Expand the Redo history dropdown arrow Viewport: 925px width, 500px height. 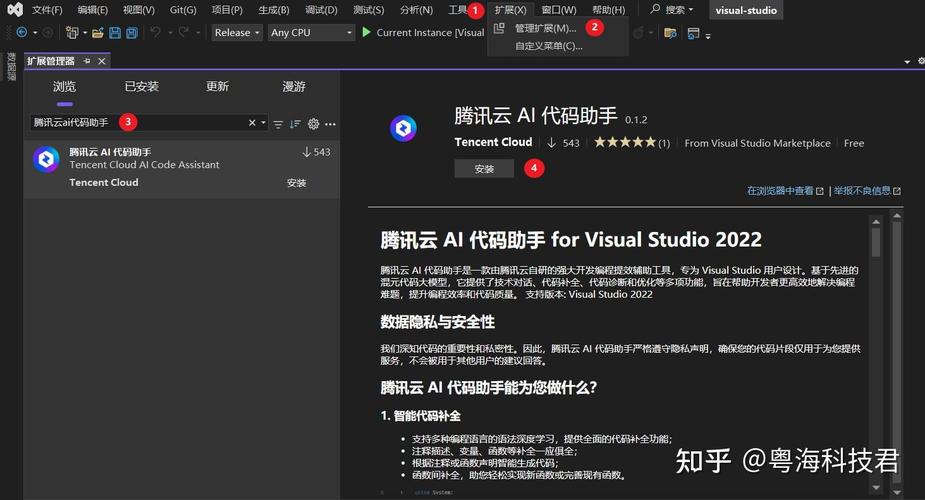point(198,33)
